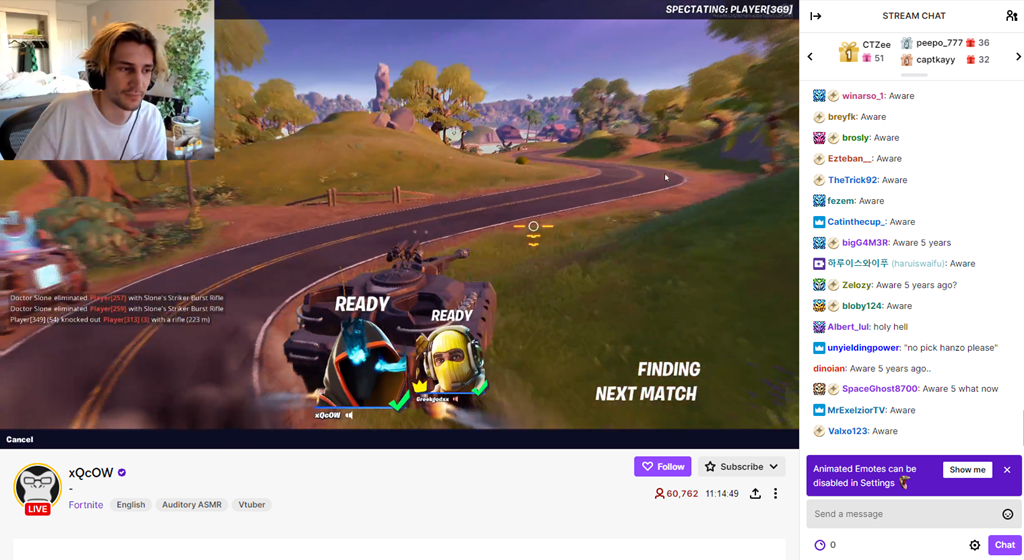Share the stream via share icon

click(x=755, y=494)
